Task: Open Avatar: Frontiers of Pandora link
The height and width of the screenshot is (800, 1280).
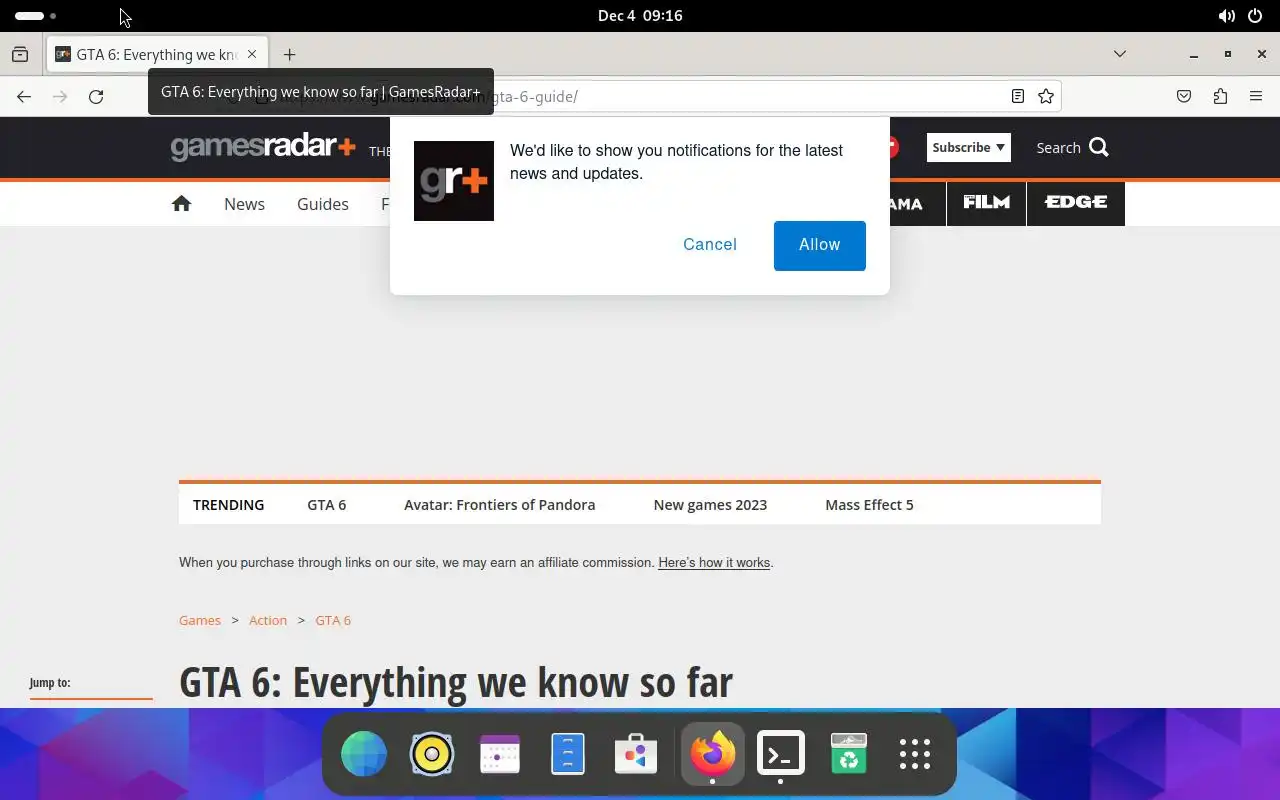Action: [x=499, y=505]
